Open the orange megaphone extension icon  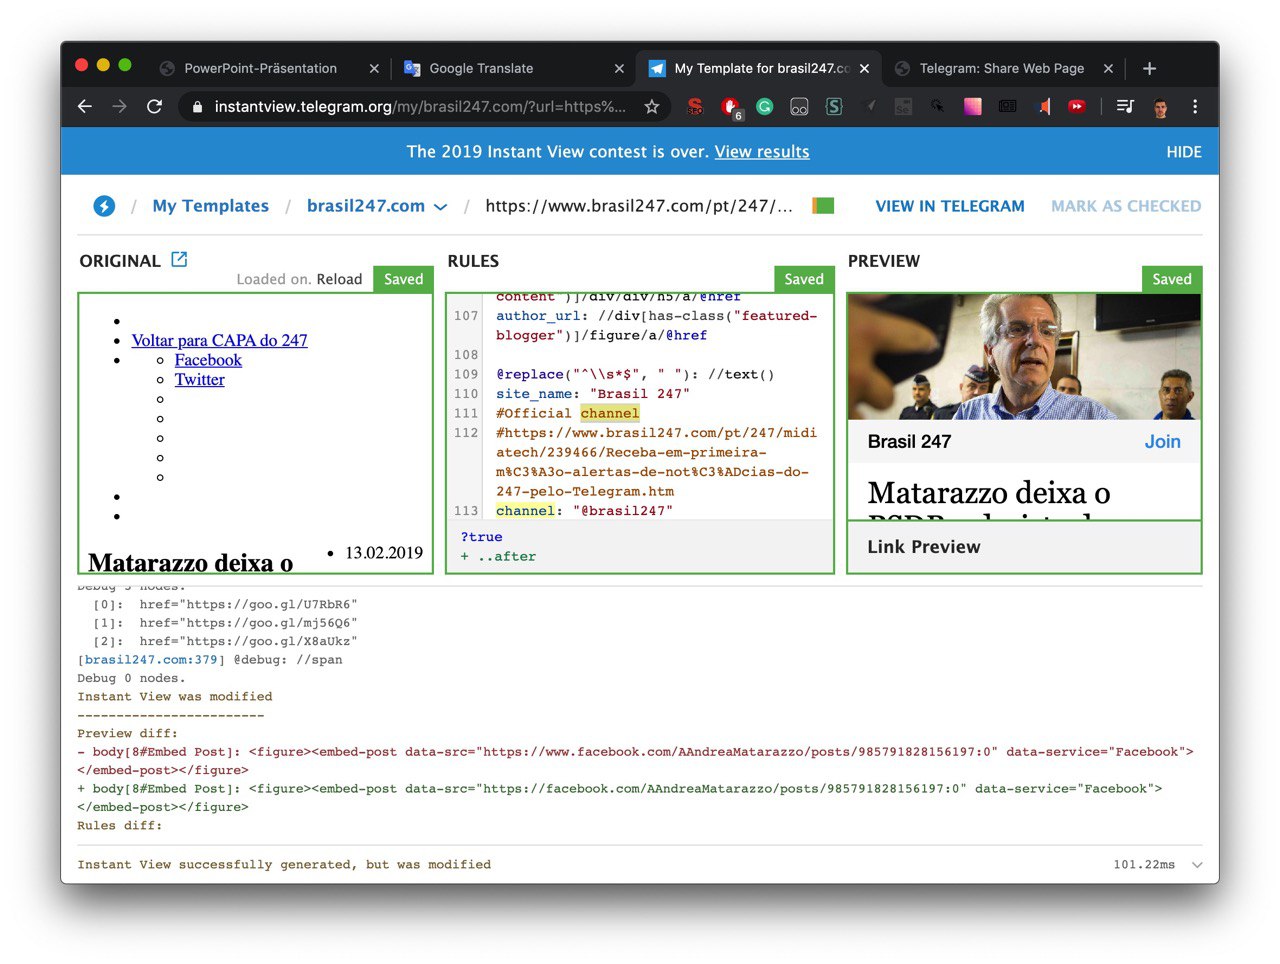(x=1042, y=106)
